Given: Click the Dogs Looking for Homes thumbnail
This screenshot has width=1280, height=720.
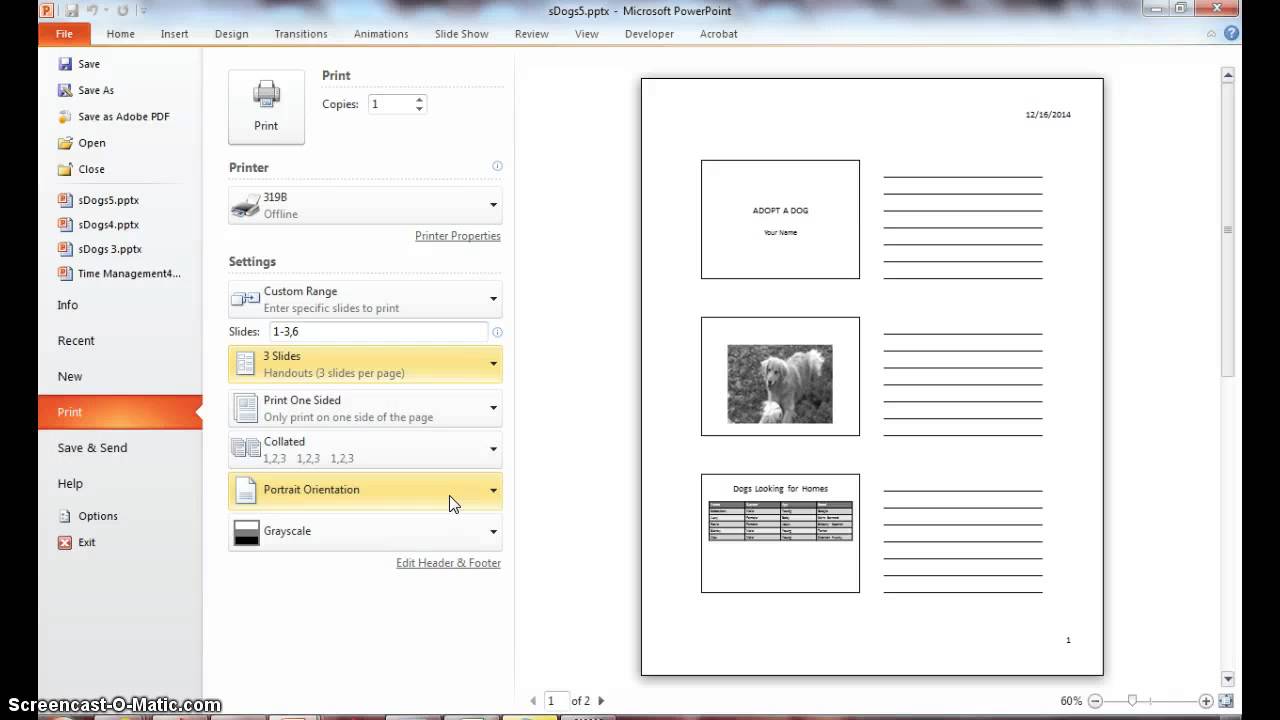Looking at the screenshot, I should (x=780, y=533).
